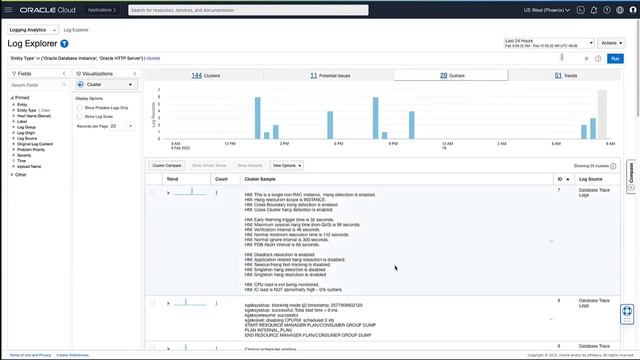Open the Cloud Shell developer tools icon
Image resolution: width=640 pixels, height=360 pixels.
(x=580, y=10)
